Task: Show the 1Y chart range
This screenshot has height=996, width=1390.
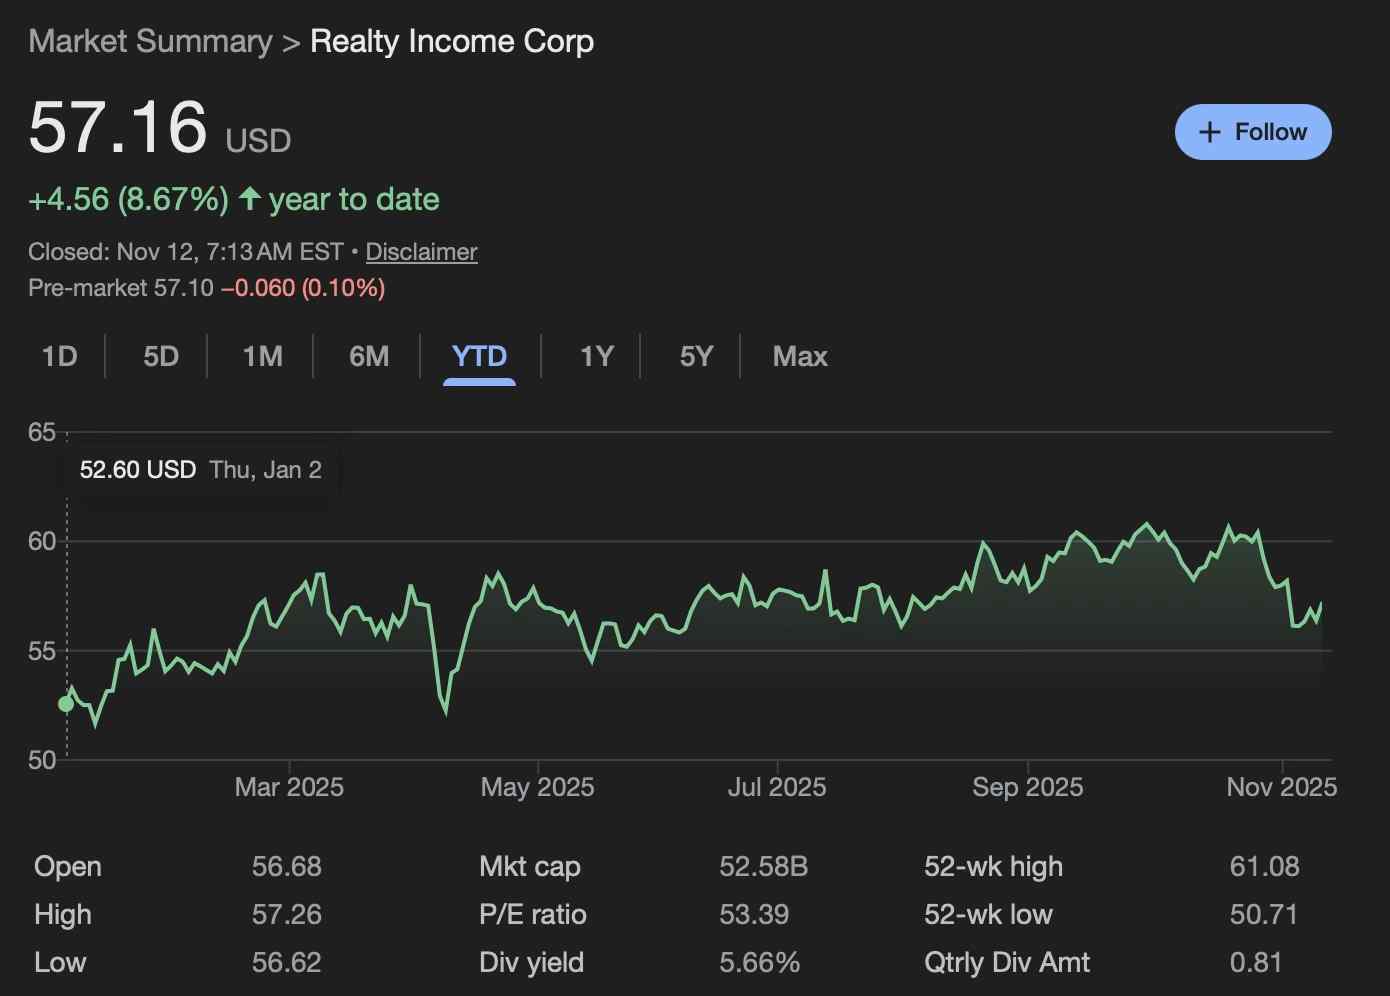Action: (x=596, y=356)
